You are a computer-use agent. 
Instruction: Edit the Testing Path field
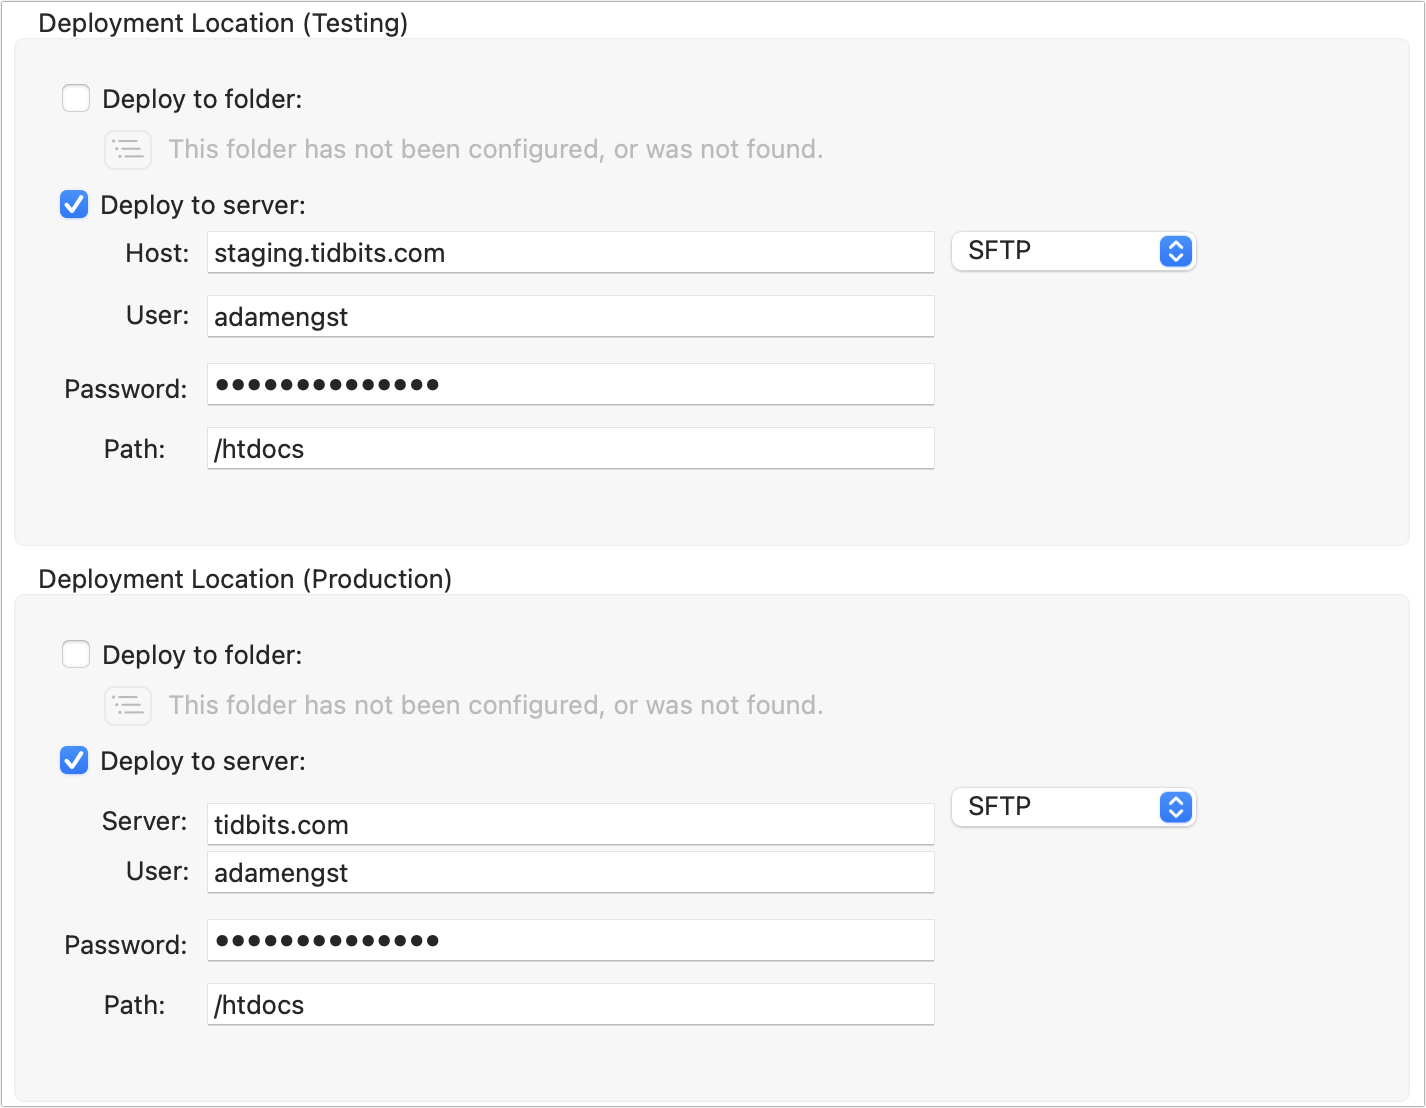coord(571,449)
